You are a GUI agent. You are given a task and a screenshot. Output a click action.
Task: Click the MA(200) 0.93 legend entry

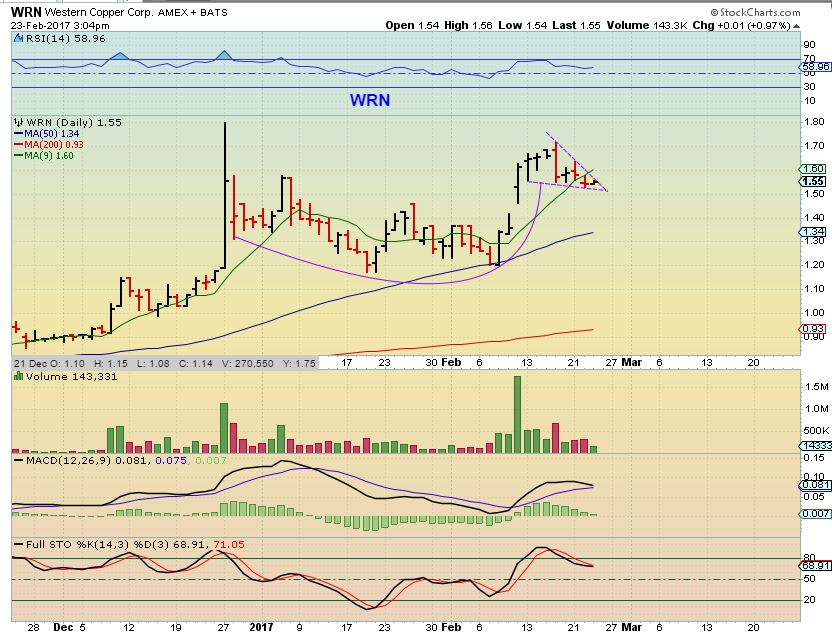[49, 144]
